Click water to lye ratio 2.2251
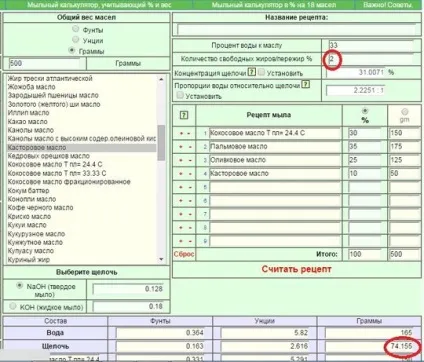This screenshot has width=424, height=362. click(x=356, y=90)
